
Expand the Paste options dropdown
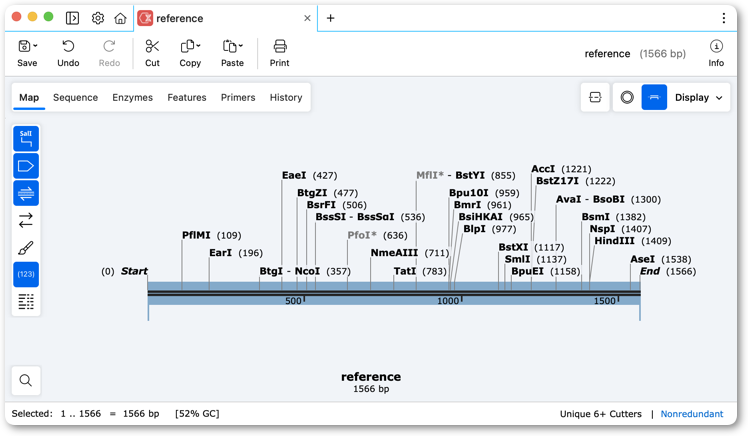[241, 46]
